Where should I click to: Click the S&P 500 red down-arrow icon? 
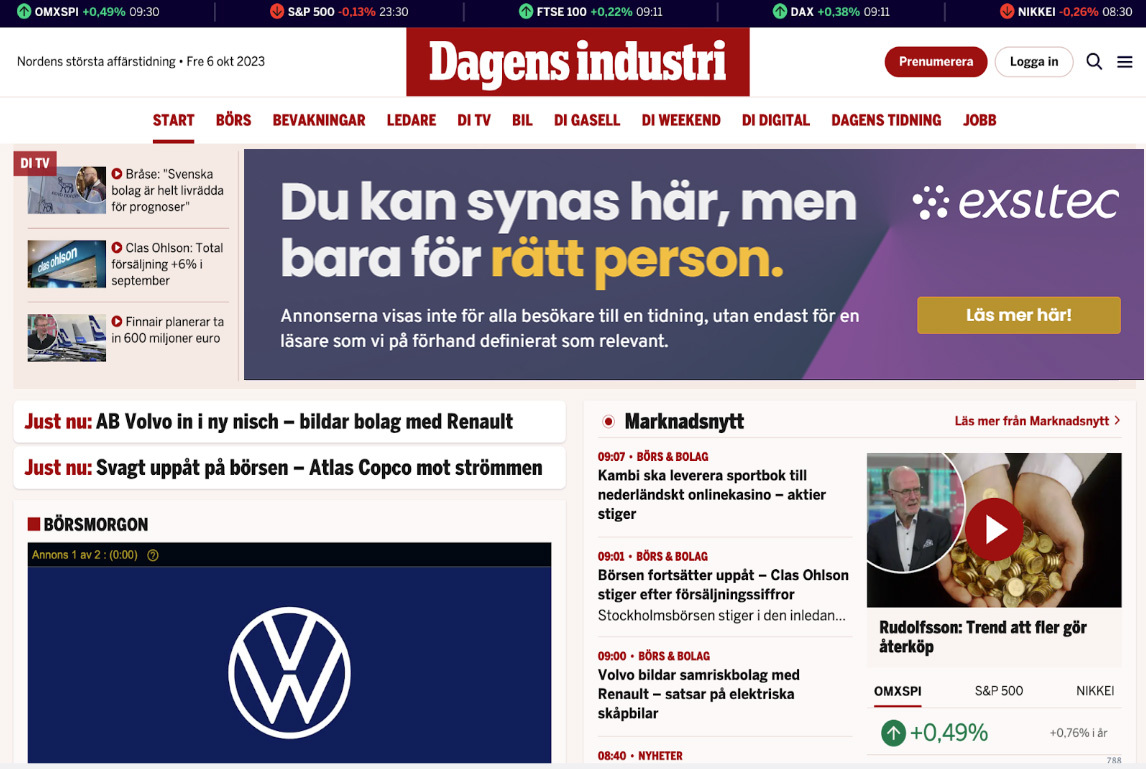click(x=277, y=12)
